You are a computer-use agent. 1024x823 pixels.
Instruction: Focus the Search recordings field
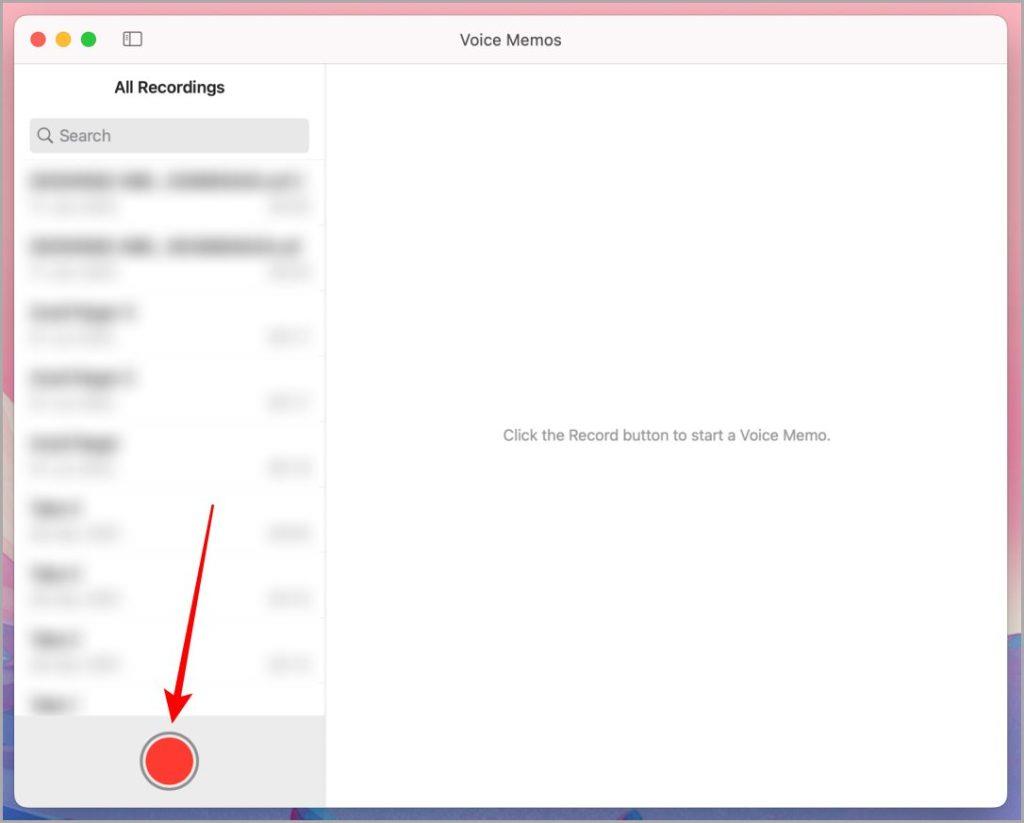tap(169, 136)
